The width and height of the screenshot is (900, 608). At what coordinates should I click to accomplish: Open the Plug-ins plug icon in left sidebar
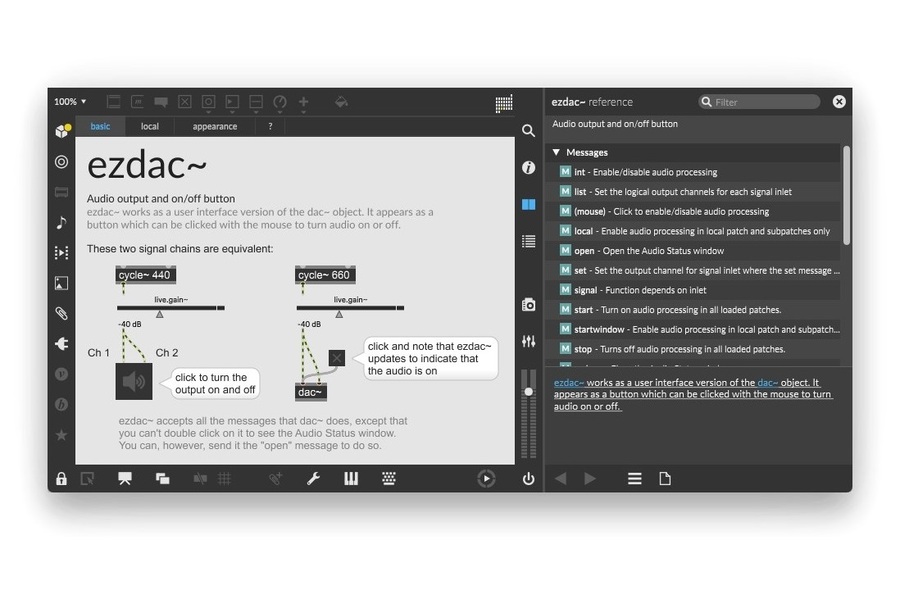pyautogui.click(x=61, y=343)
